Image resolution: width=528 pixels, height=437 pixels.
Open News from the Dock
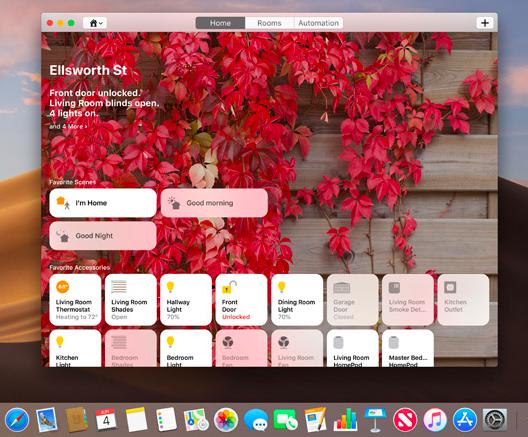pyautogui.click(x=405, y=419)
